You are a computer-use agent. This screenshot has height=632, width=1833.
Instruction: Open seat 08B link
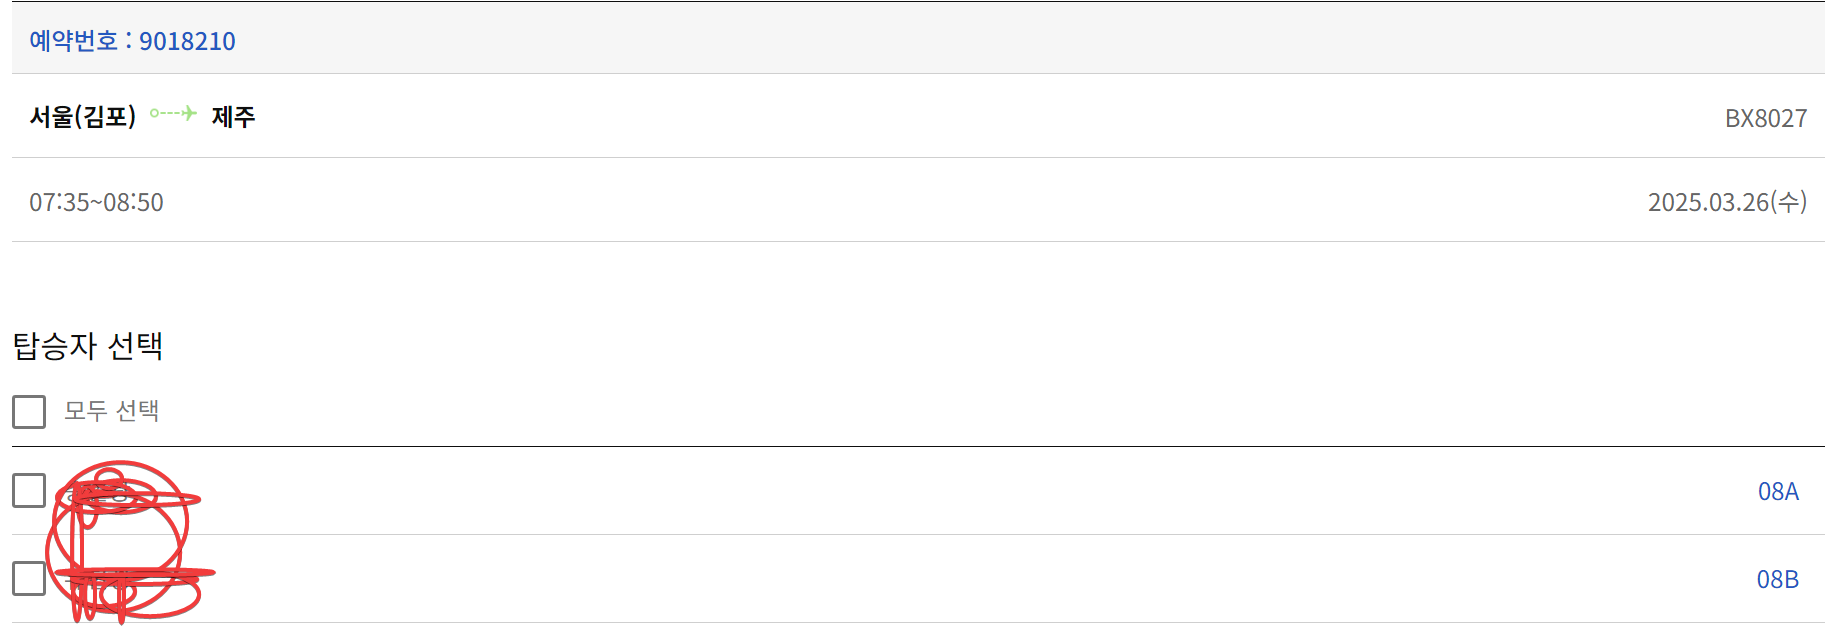pos(1778,579)
